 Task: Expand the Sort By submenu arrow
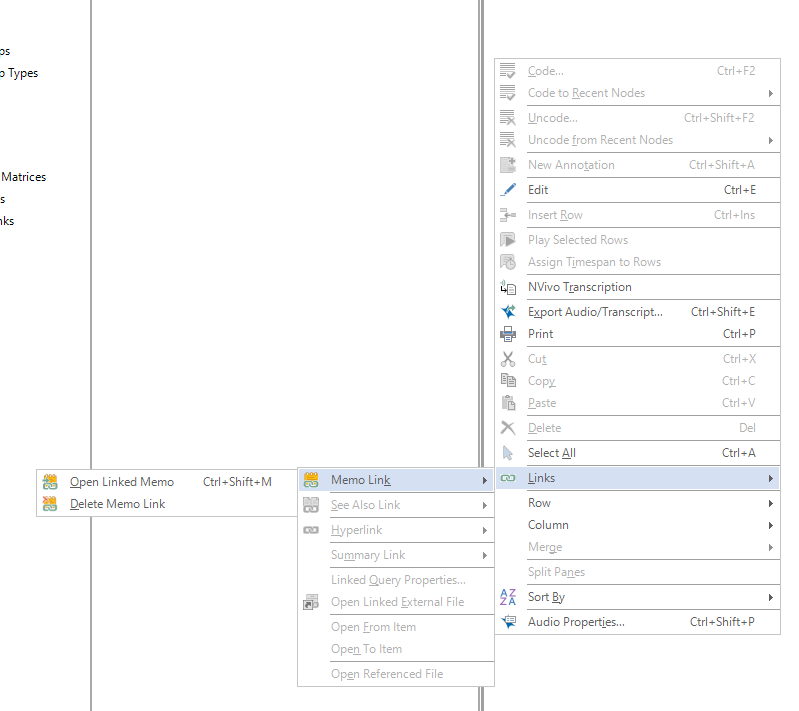point(770,597)
